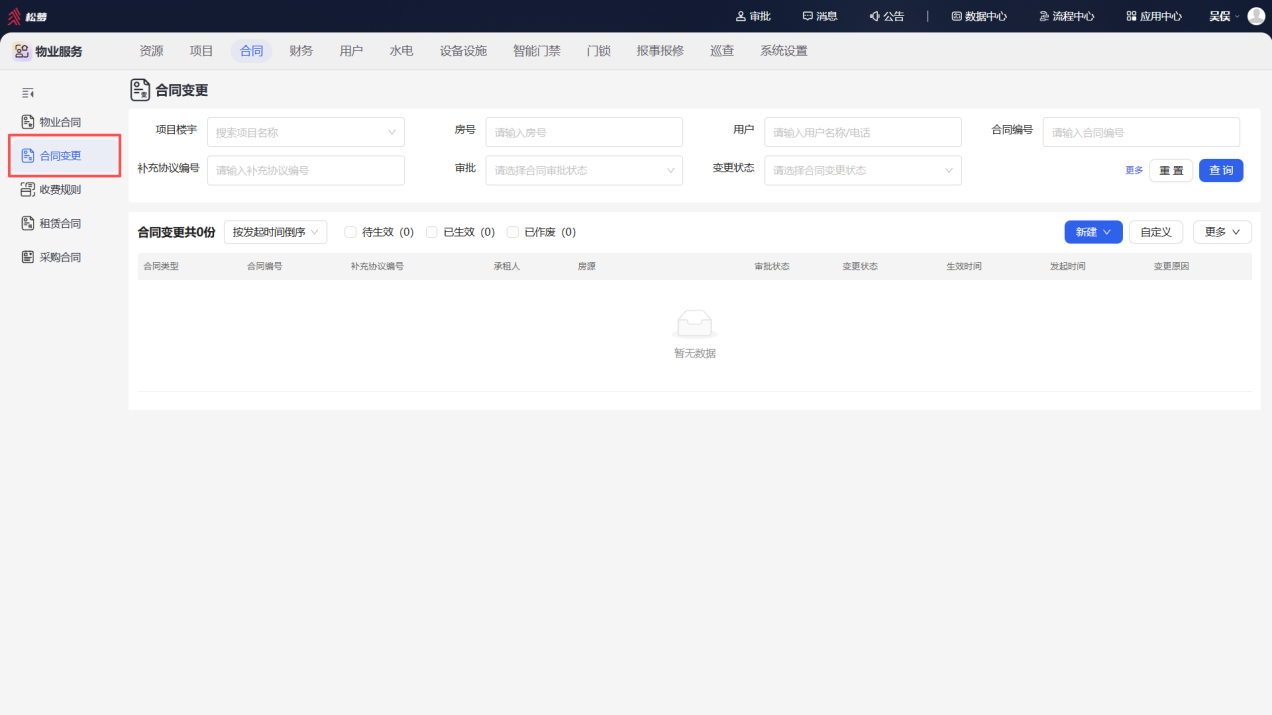
Task: Expand the 新建 button dropdown
Action: tap(1093, 232)
